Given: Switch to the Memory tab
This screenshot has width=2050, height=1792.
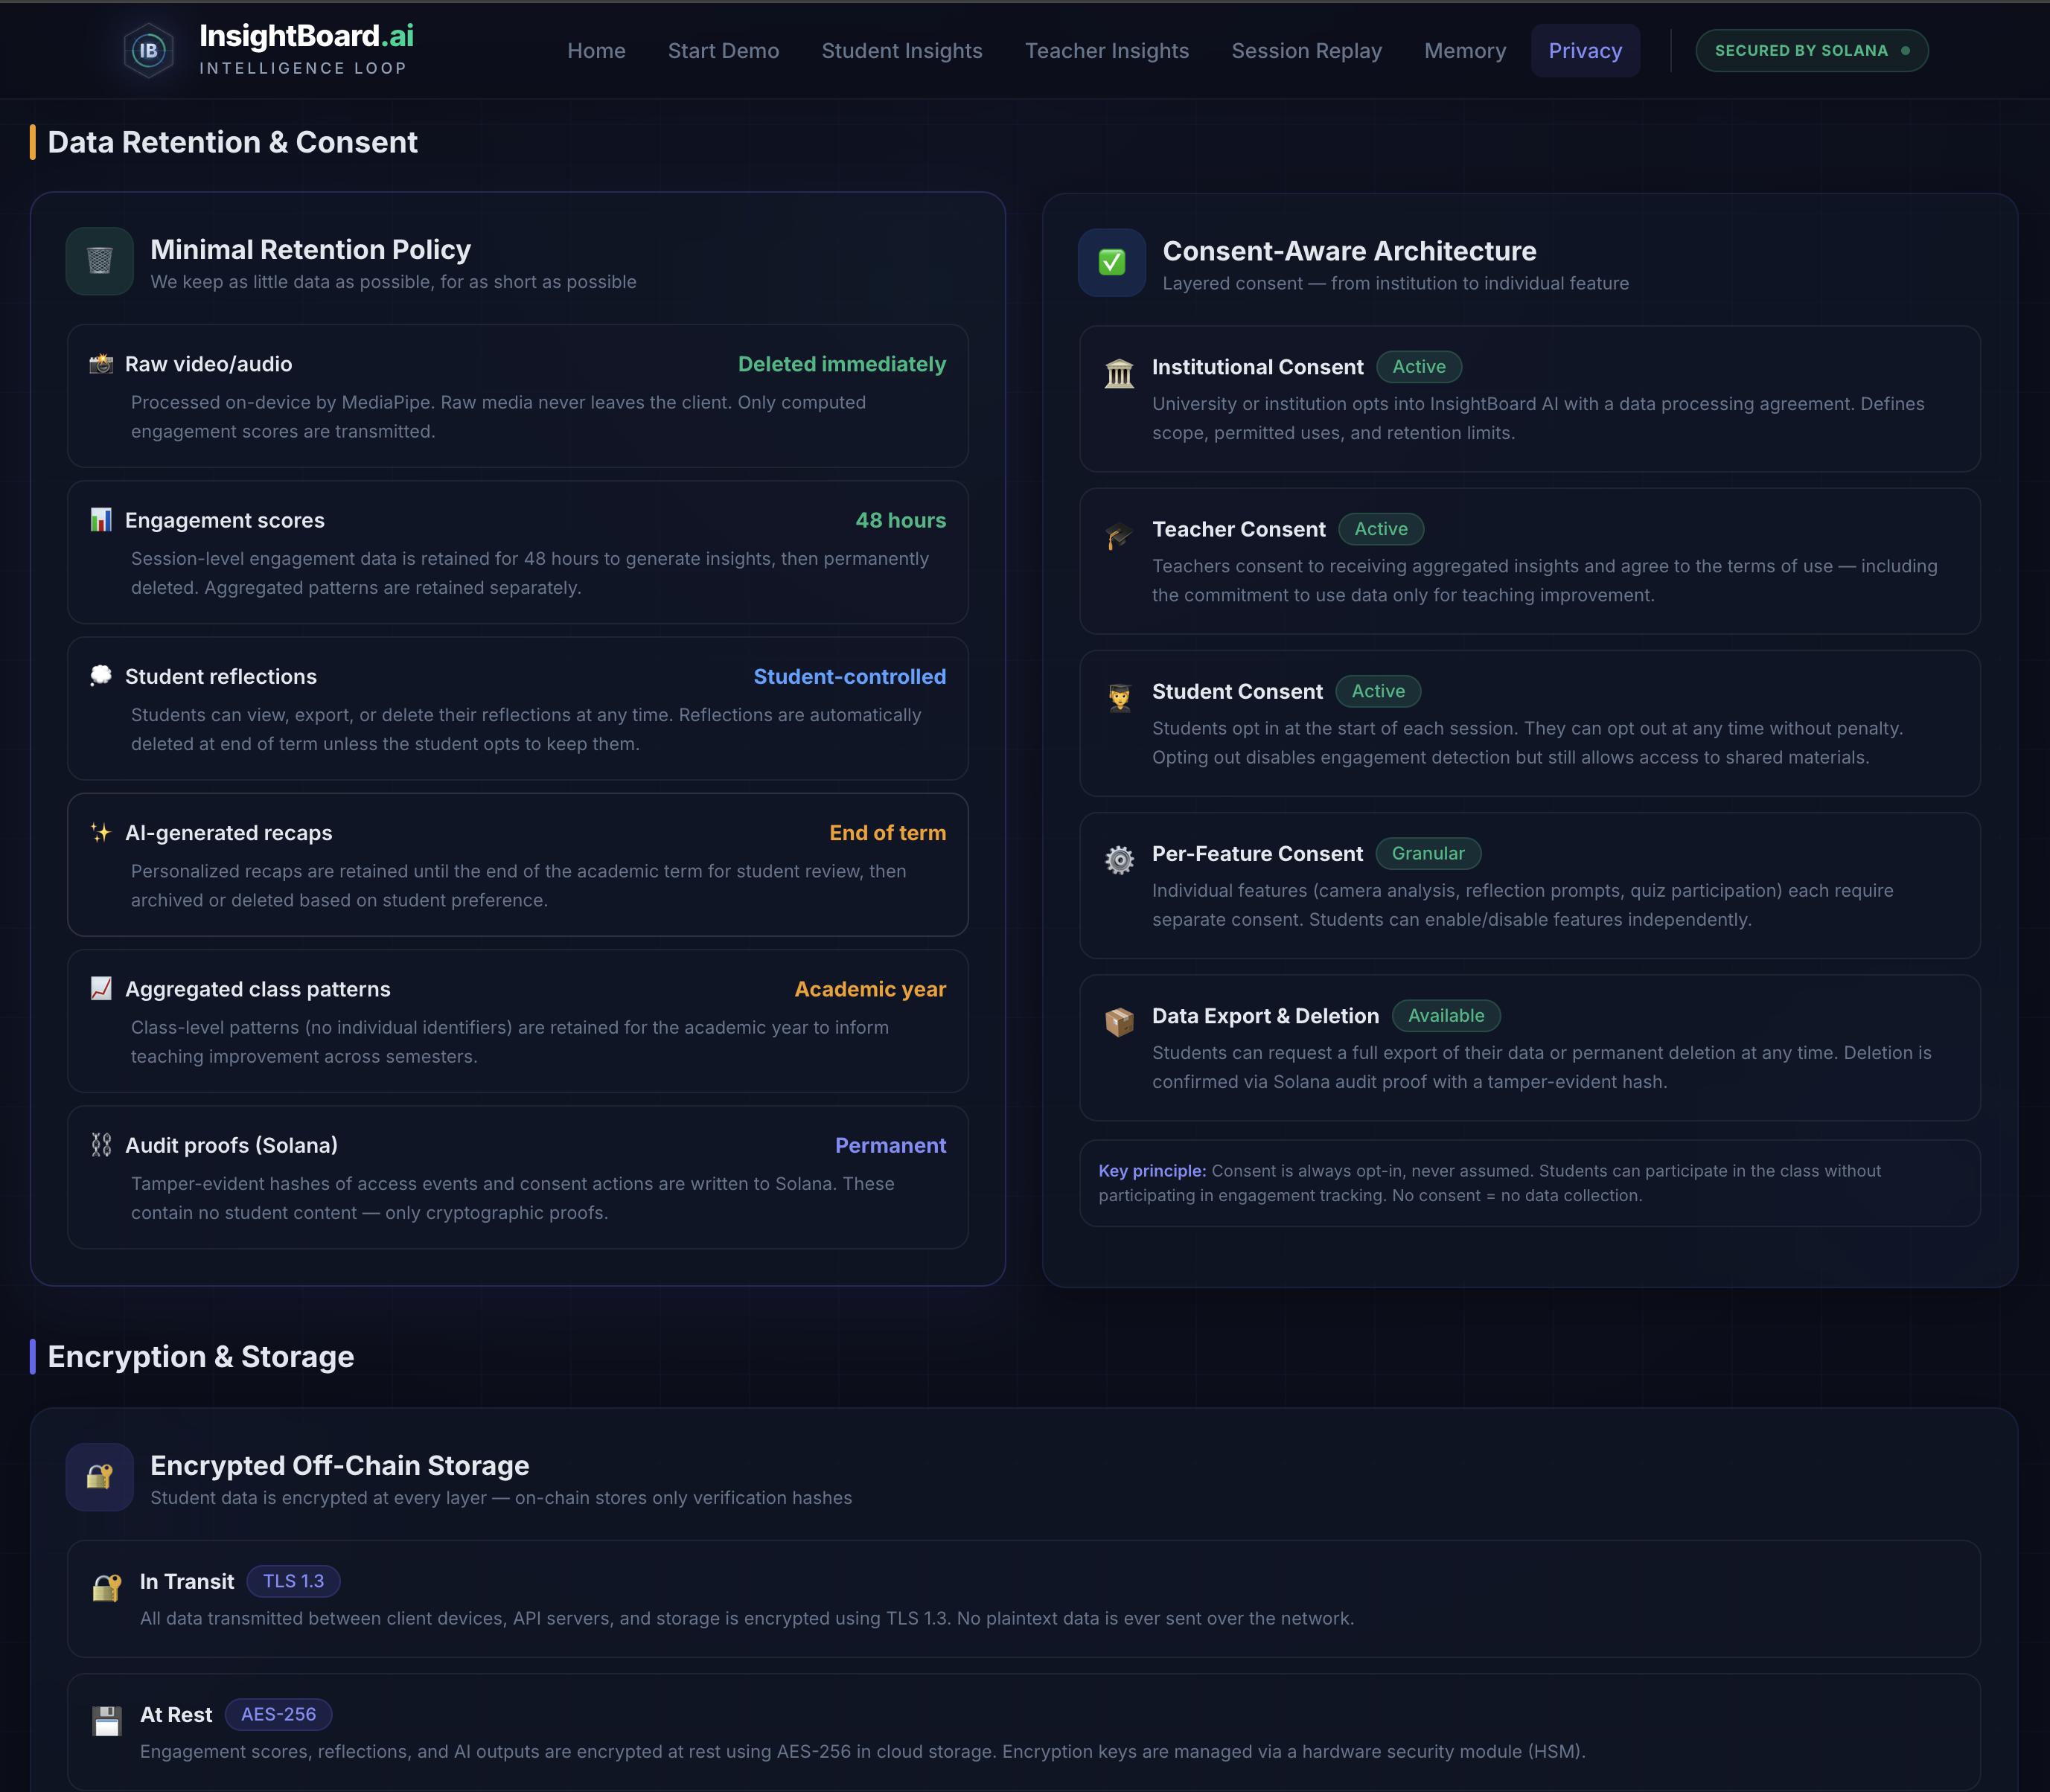Looking at the screenshot, I should coord(1464,51).
